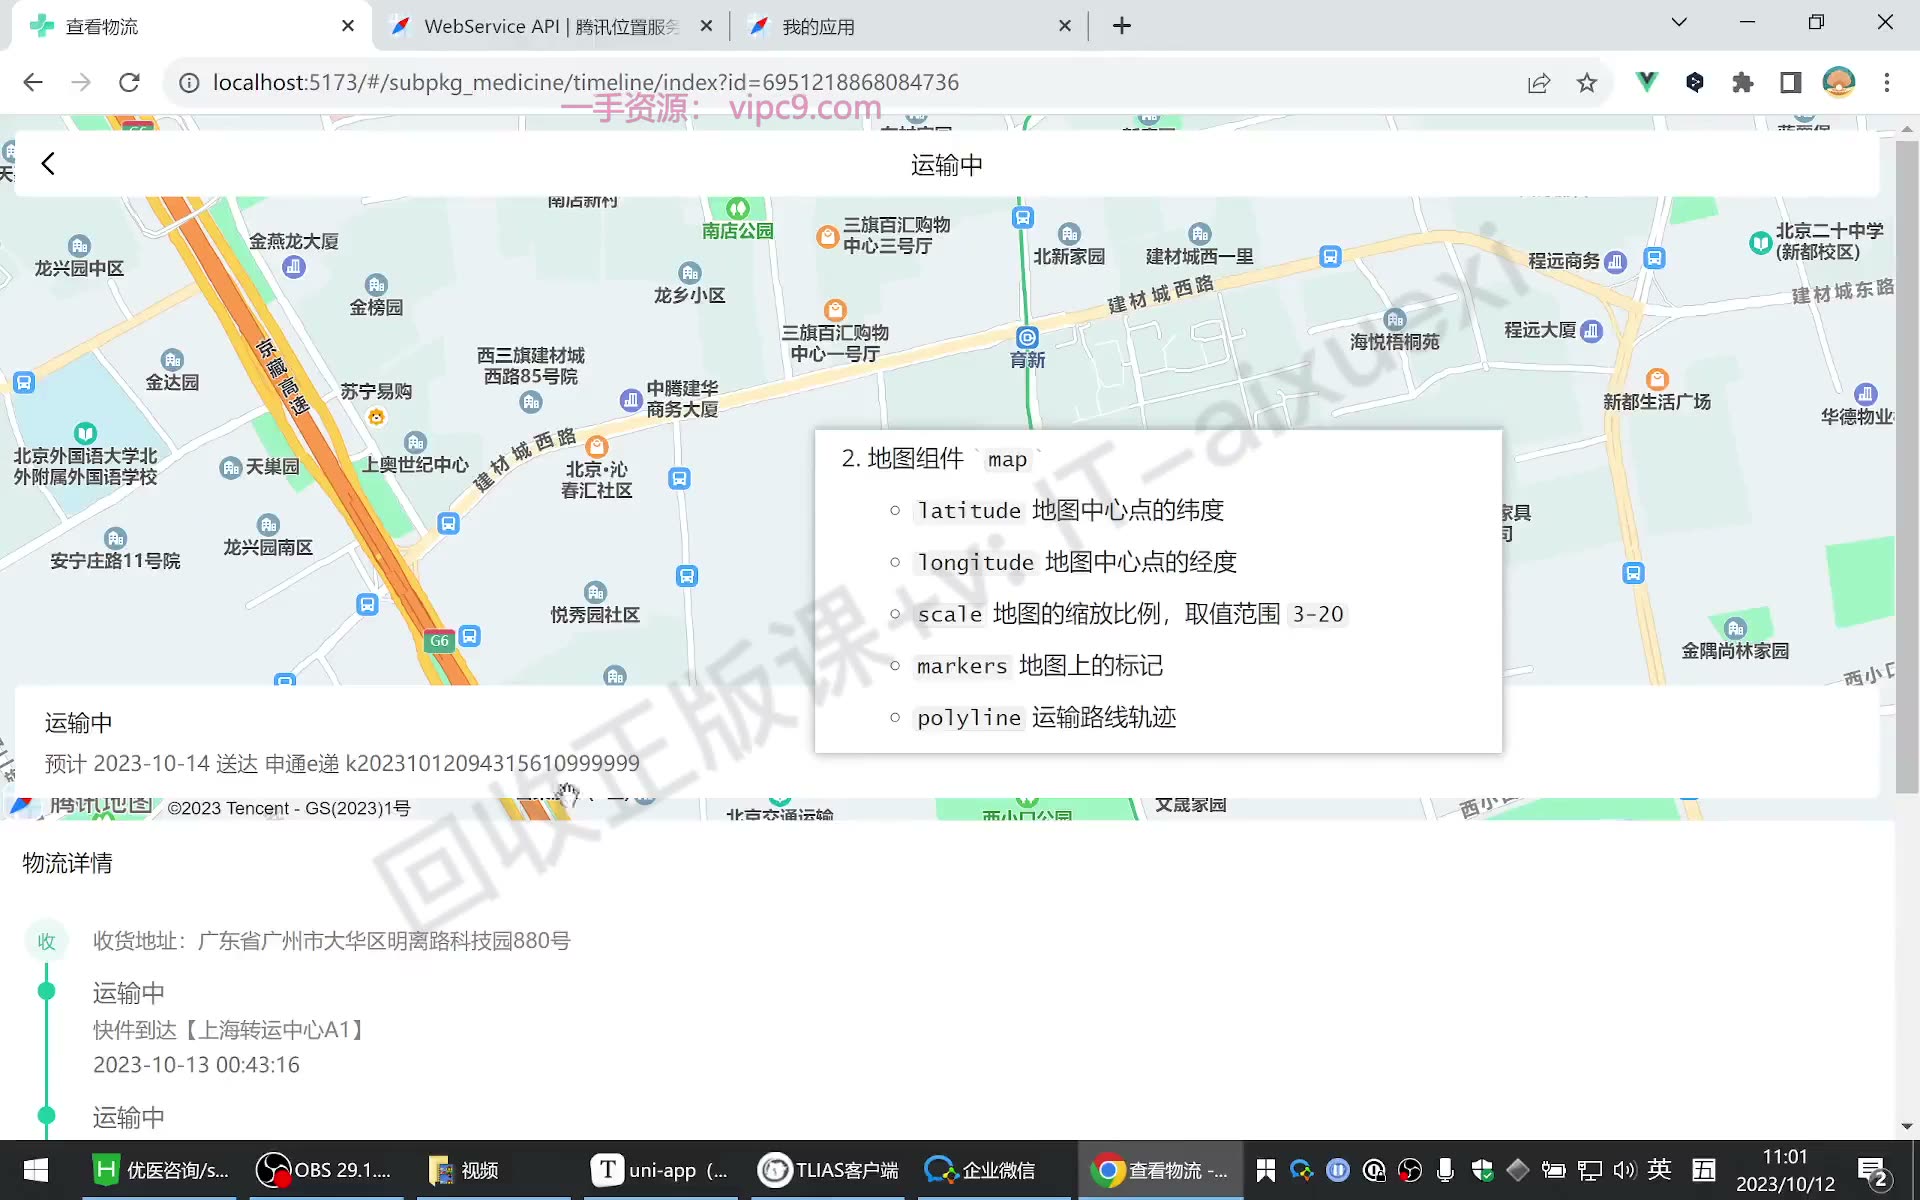
Task: Click the address bar URL
Action: (x=586, y=82)
